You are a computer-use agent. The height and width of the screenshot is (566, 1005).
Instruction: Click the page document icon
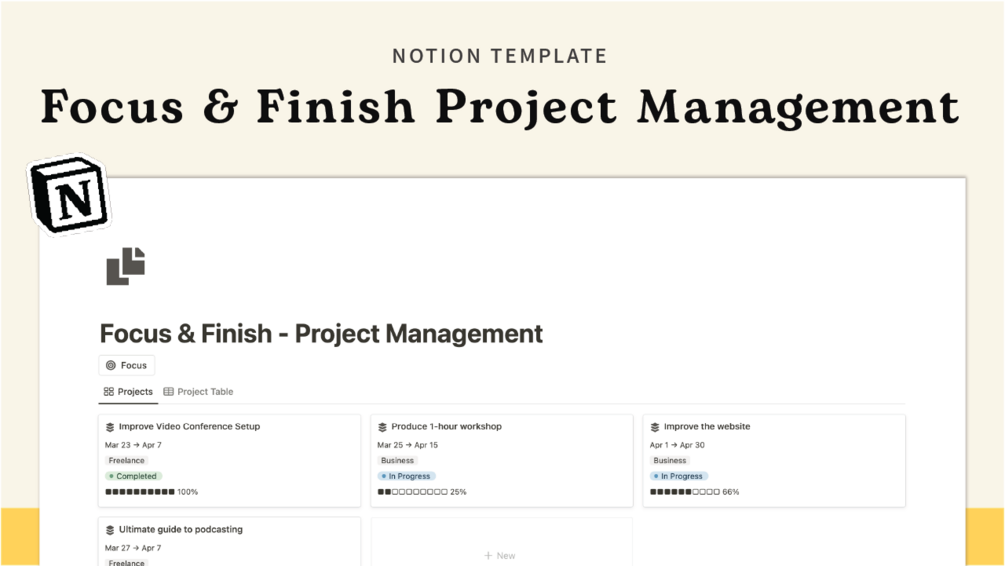[126, 266]
